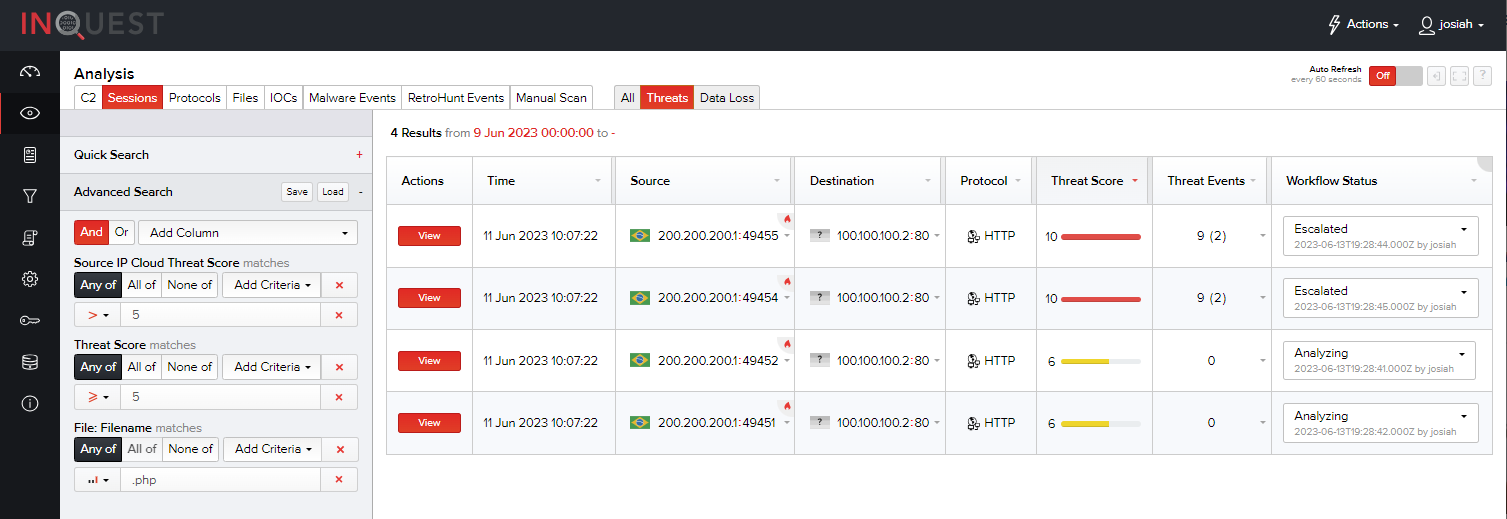Screen dimensions: 1507x519
Task: Switch to the IOCs tab
Action: (283, 98)
